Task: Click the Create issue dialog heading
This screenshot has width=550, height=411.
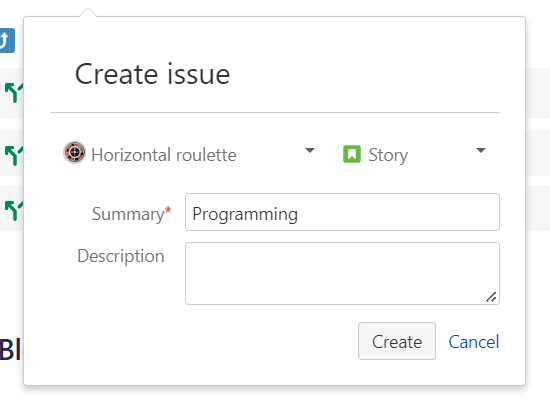Action: coord(153,74)
